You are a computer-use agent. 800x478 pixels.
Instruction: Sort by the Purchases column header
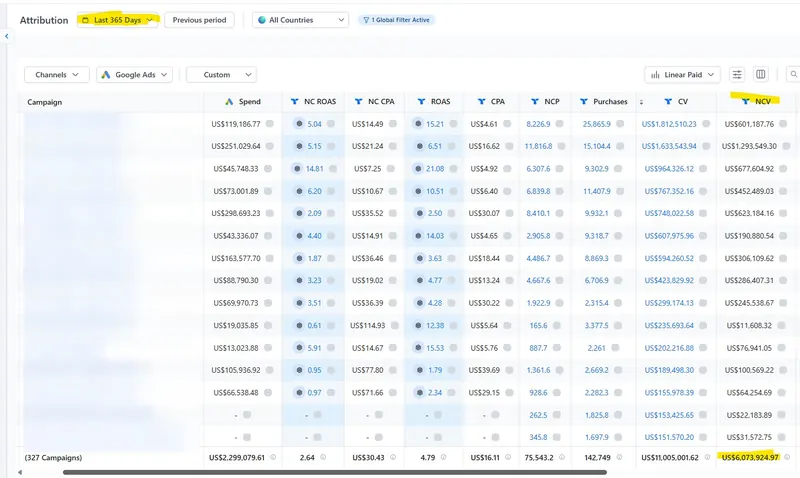tap(610, 102)
